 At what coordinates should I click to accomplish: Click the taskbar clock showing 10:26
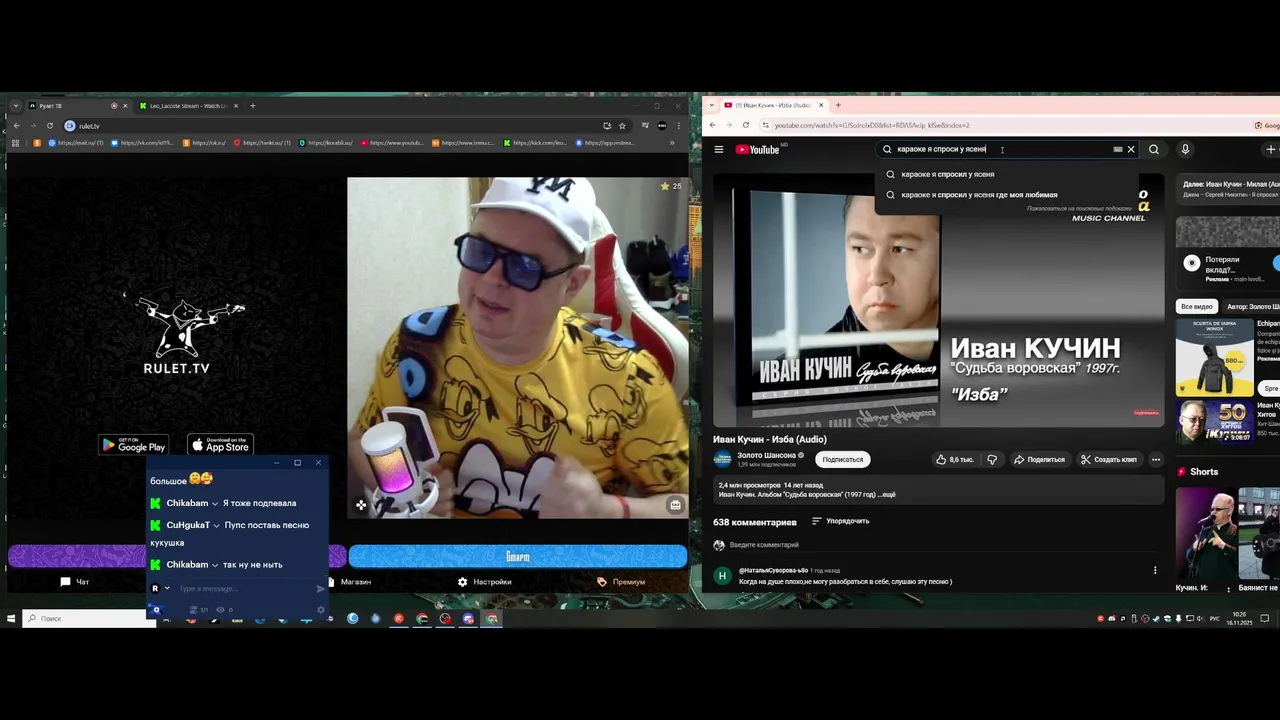(x=1239, y=618)
